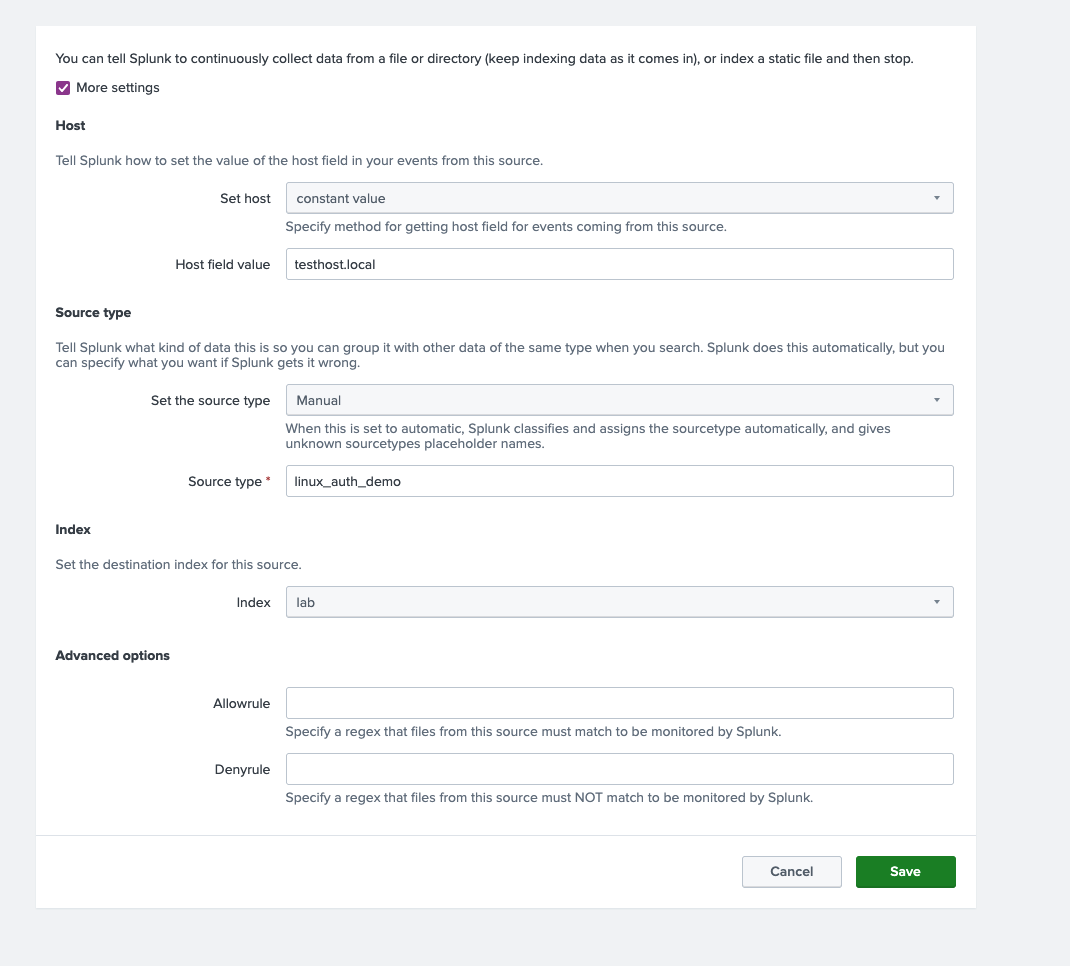This screenshot has height=966, width=1070.
Task: Open the Set the source type Manual dropdown
Action: 619,400
